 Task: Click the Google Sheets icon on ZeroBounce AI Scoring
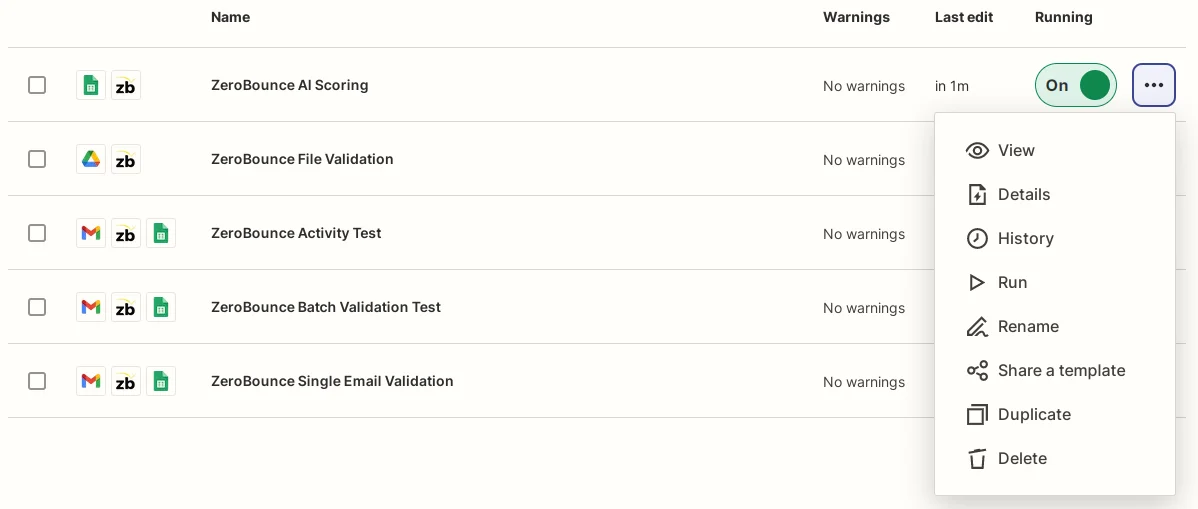point(91,86)
